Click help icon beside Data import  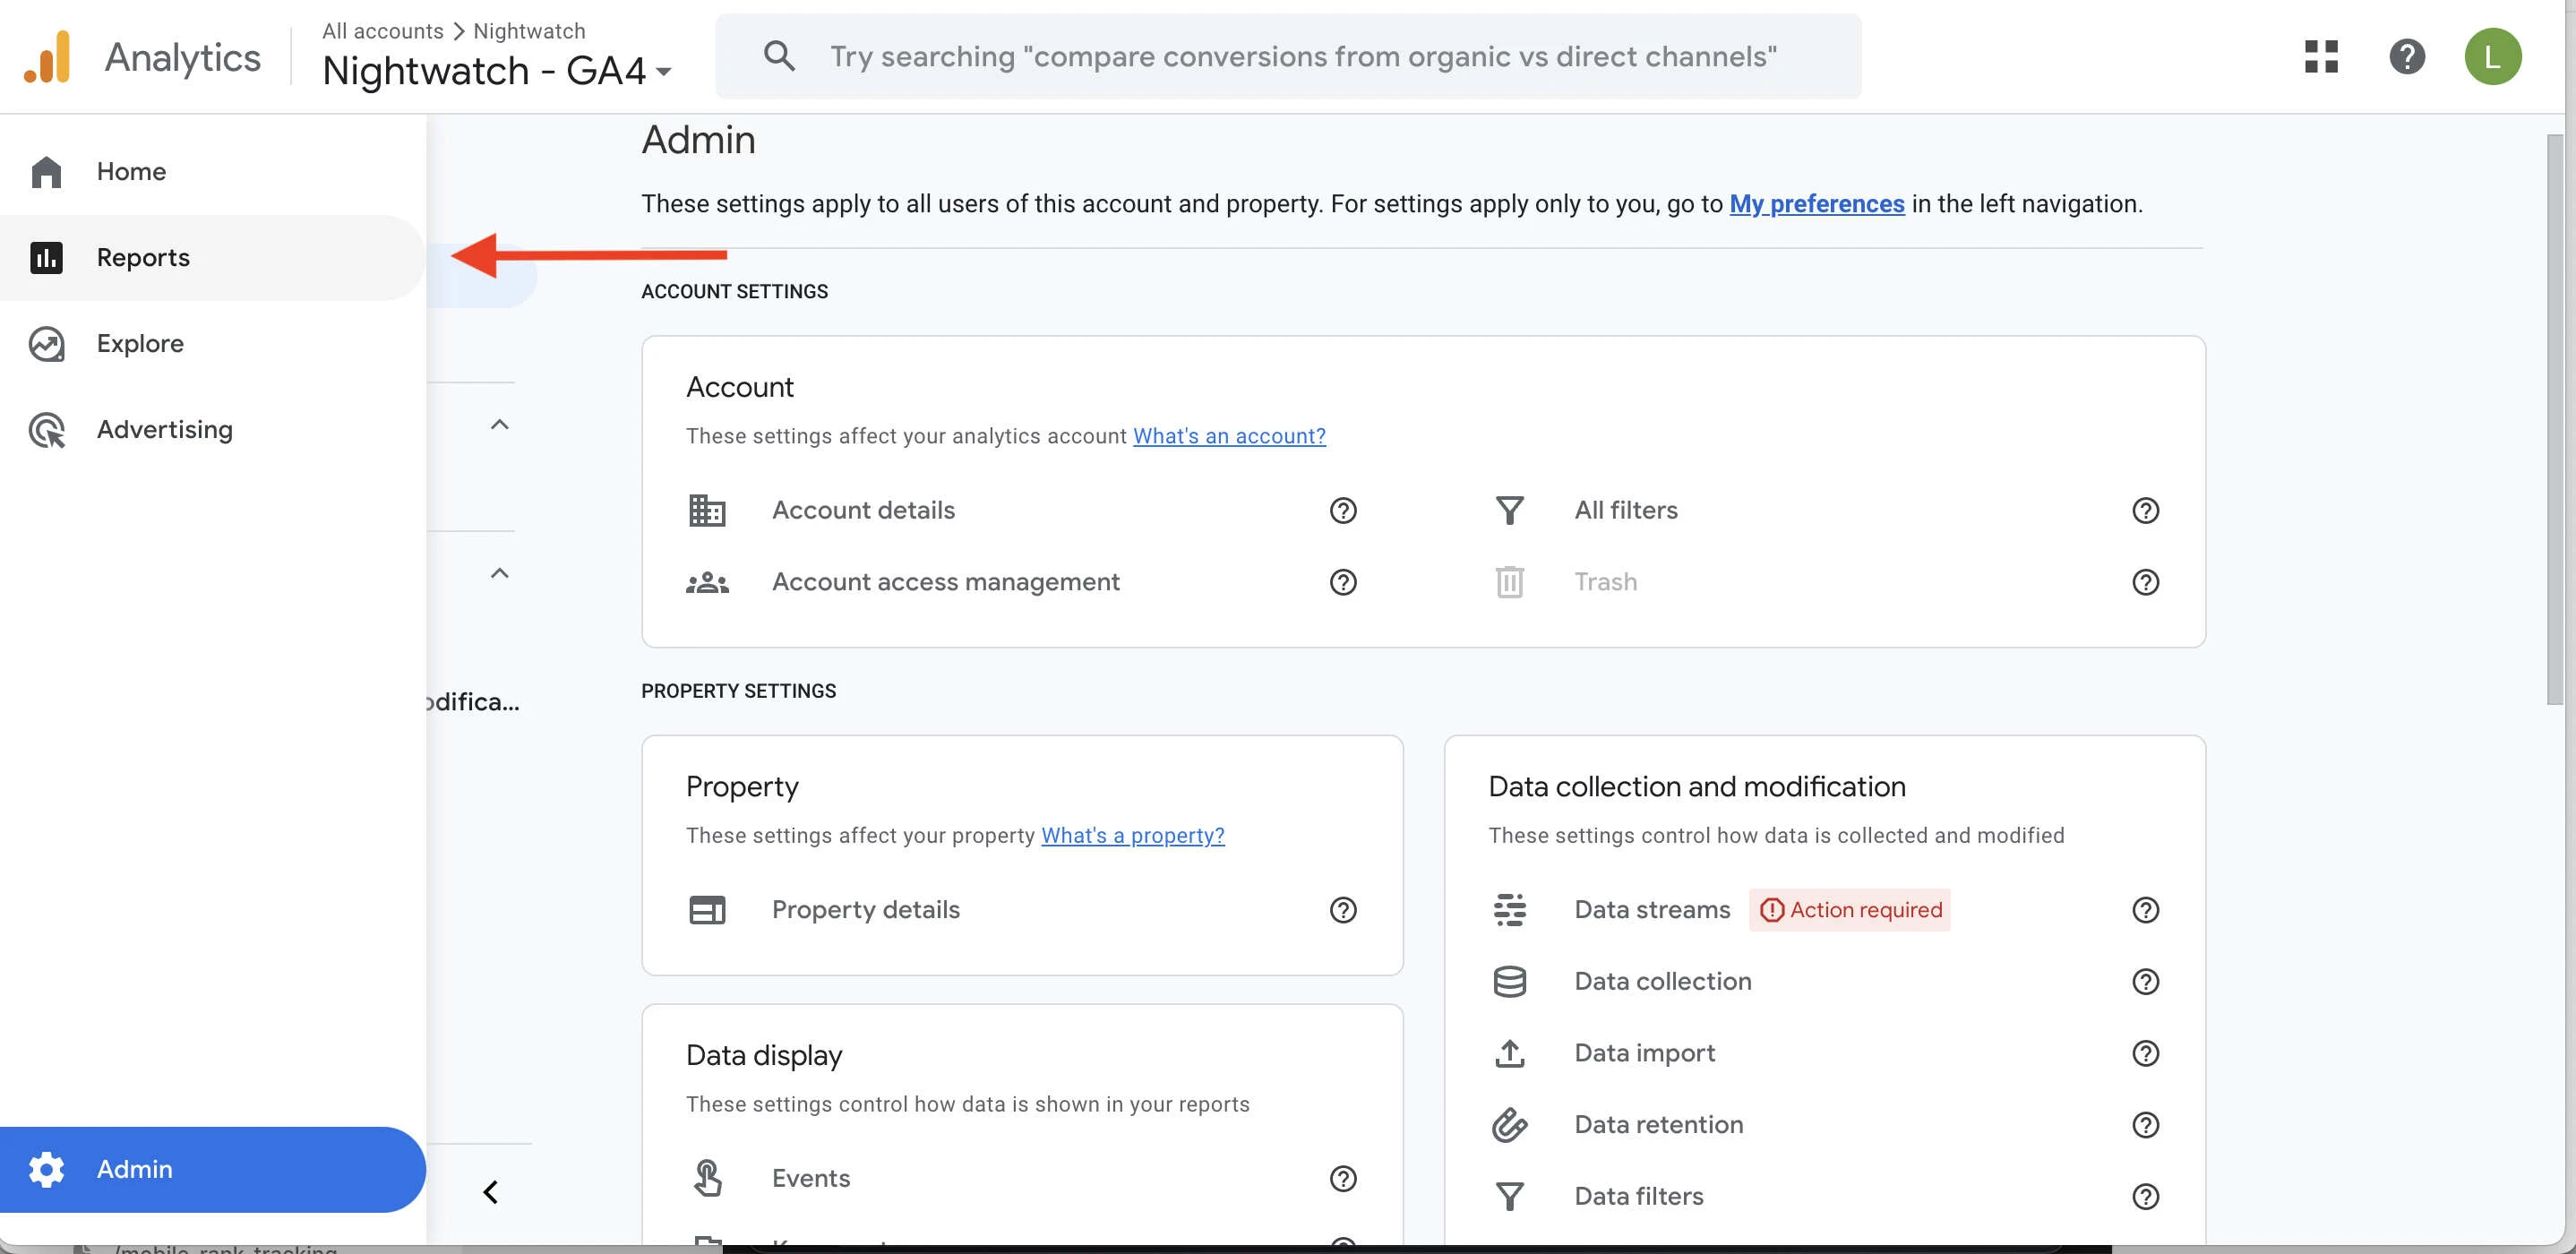coord(2145,1053)
